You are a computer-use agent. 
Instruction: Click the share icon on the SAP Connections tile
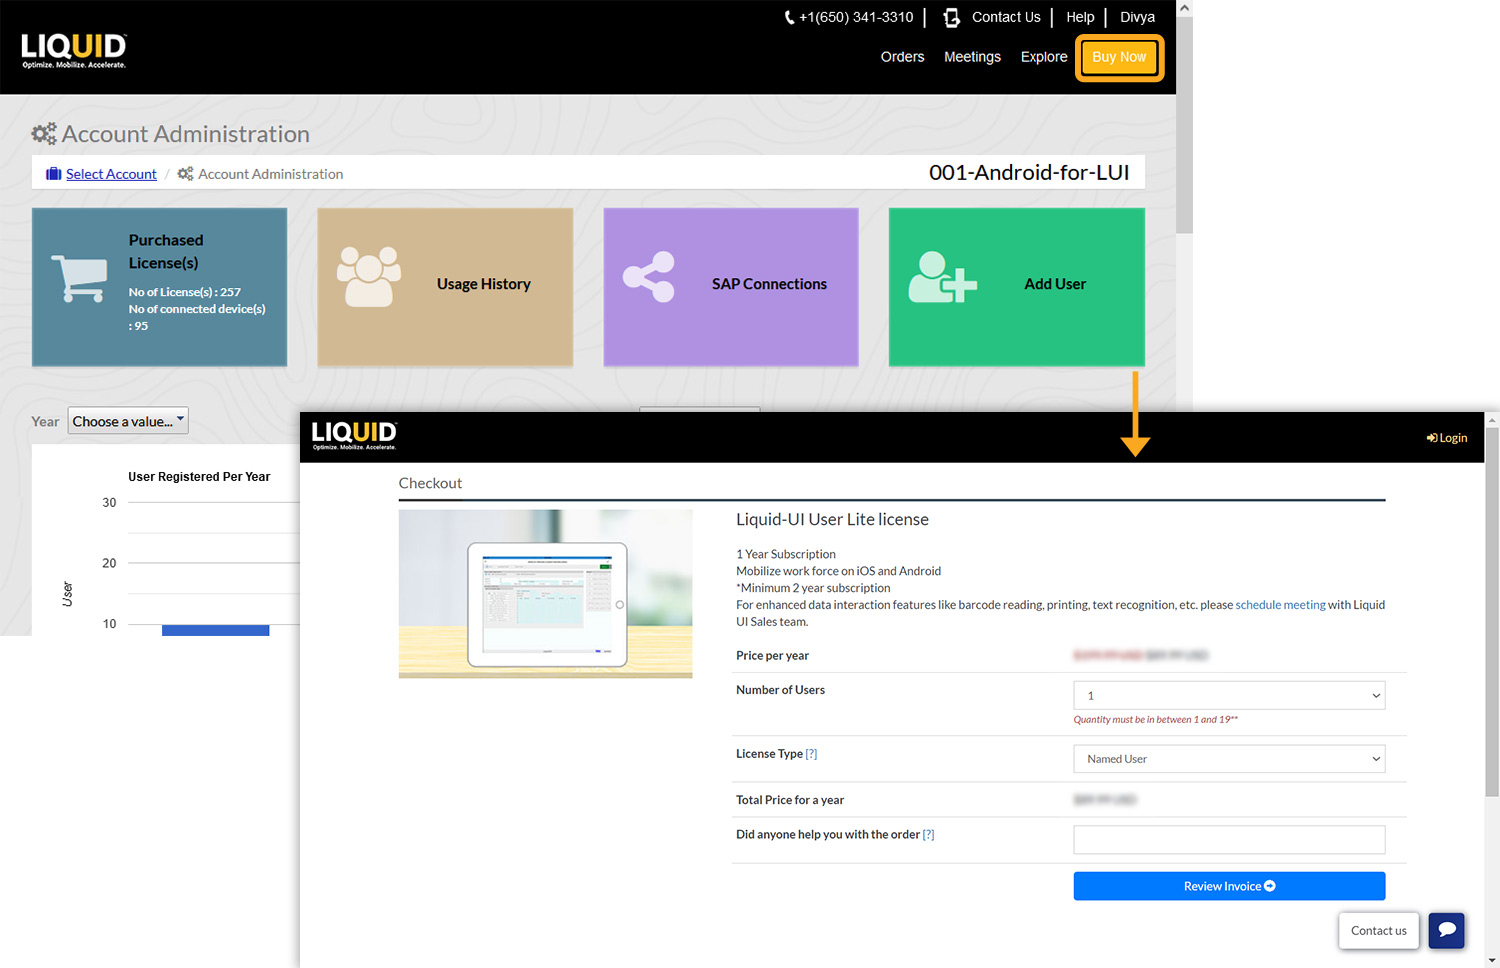[649, 277]
